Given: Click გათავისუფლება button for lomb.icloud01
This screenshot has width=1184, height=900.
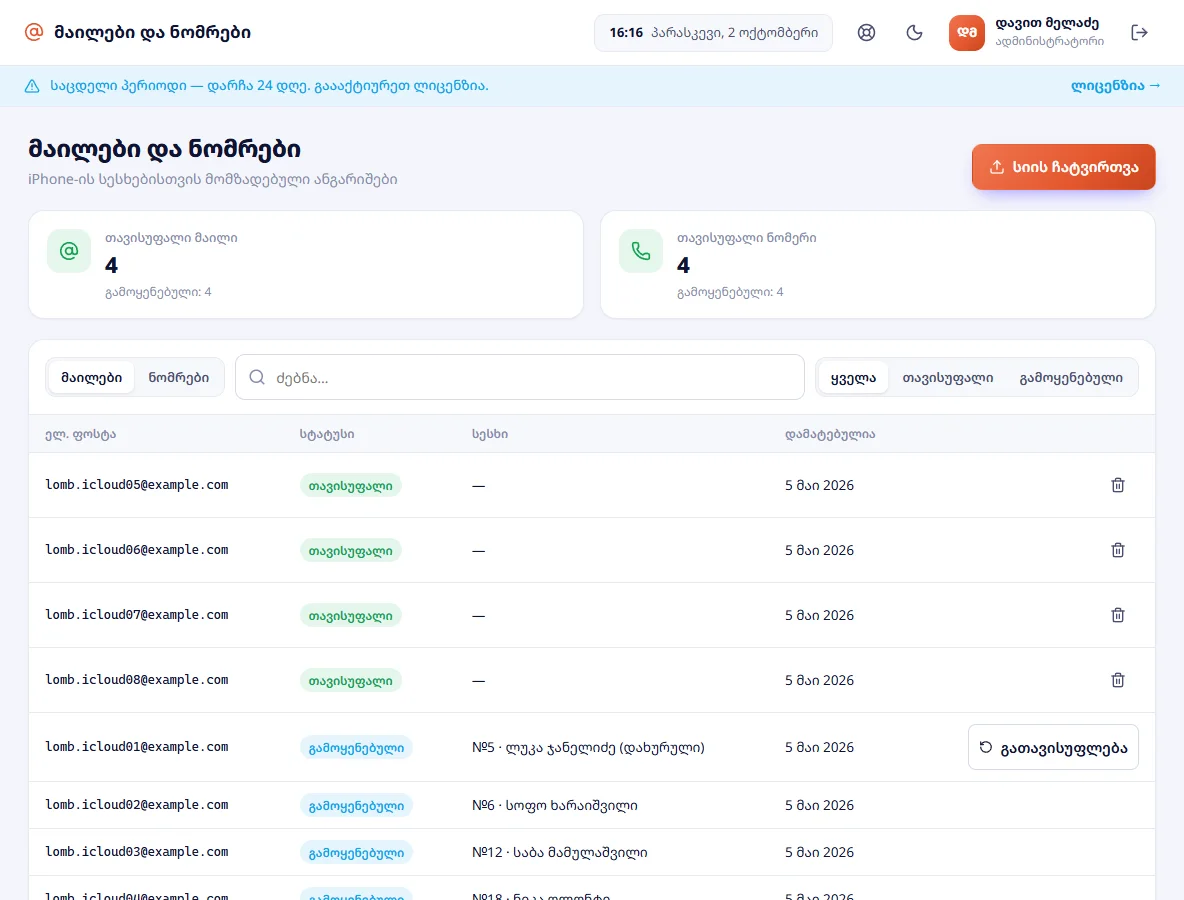Looking at the screenshot, I should point(1053,747).
